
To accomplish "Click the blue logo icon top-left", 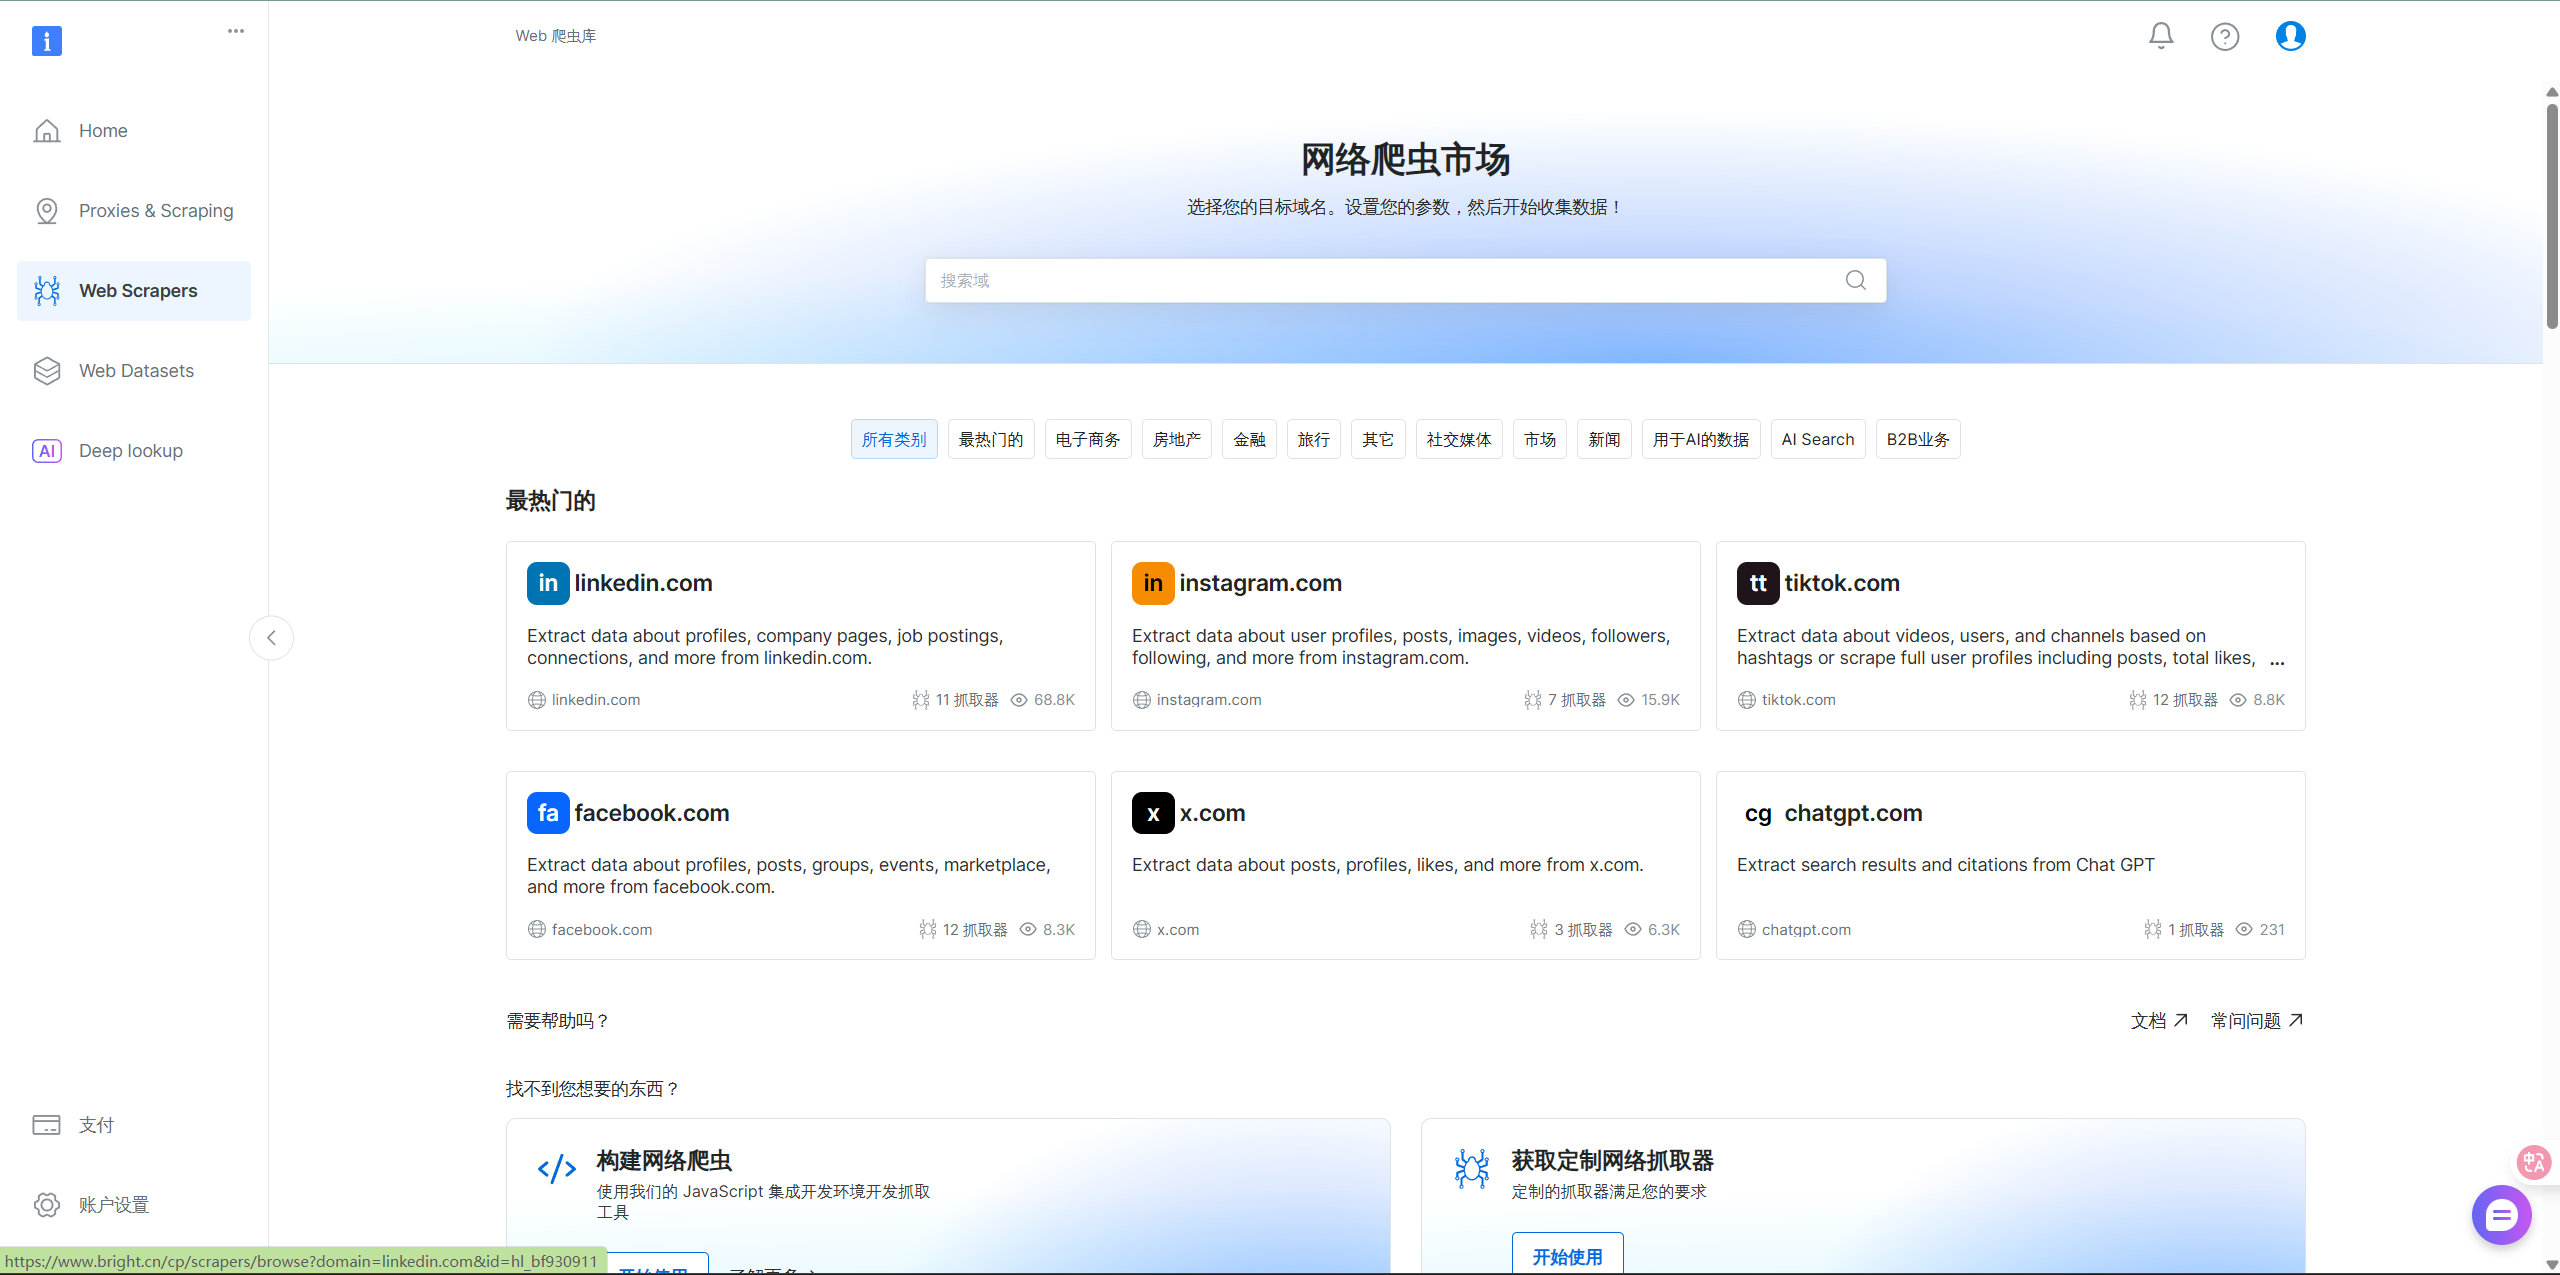I will pos(47,41).
